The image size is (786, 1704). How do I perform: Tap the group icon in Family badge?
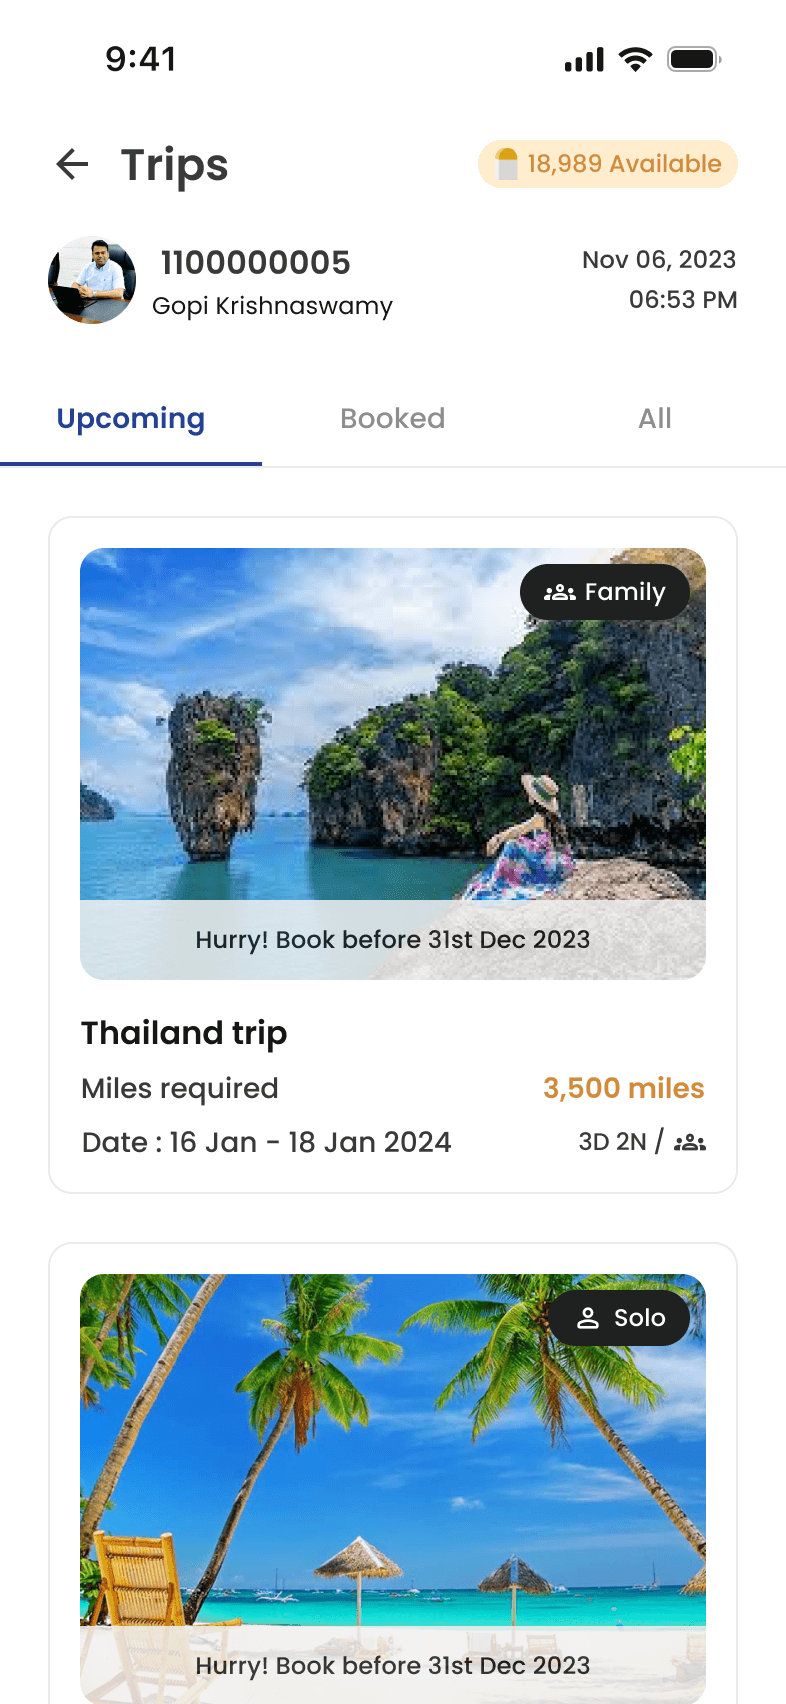coord(559,593)
